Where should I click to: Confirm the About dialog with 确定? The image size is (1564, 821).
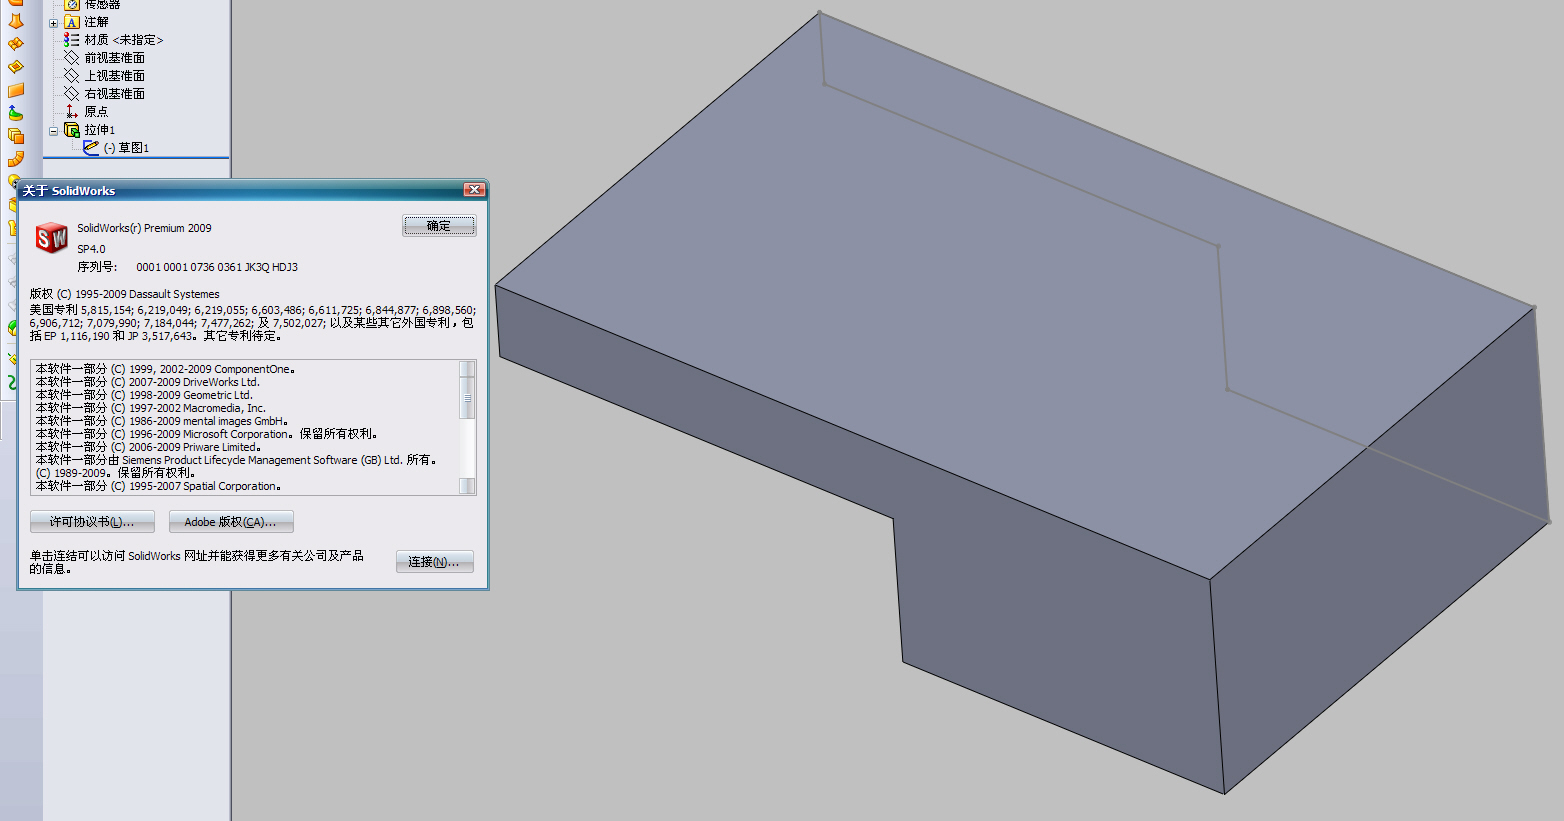(439, 226)
